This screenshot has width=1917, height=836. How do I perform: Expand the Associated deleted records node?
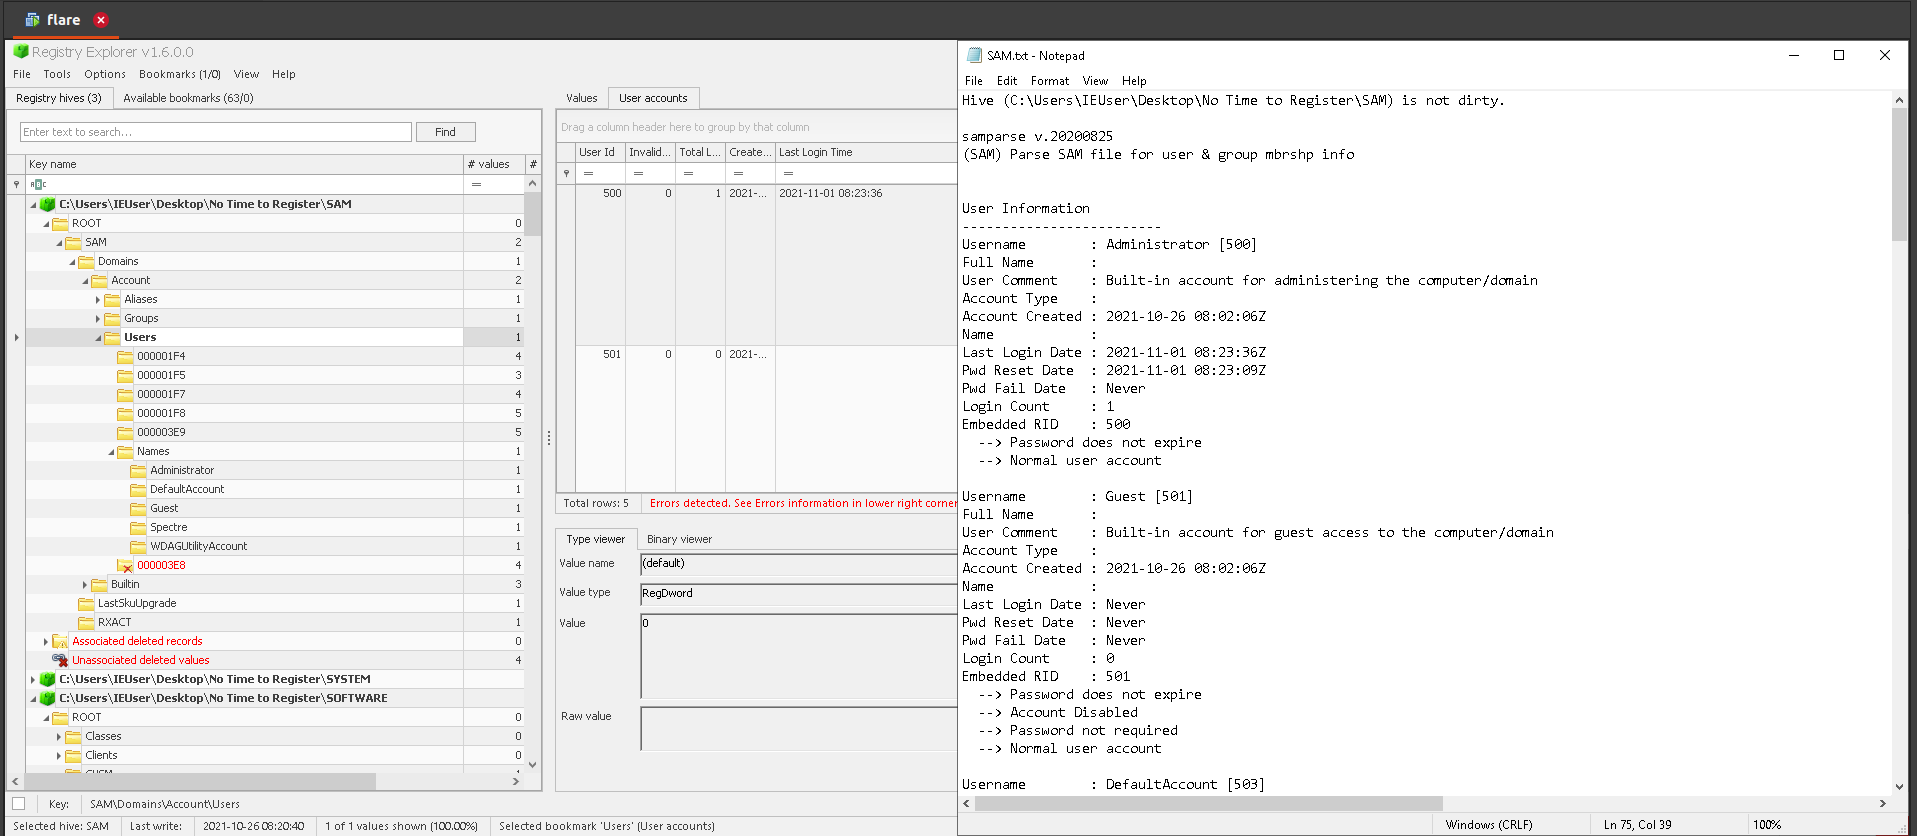[x=46, y=641]
